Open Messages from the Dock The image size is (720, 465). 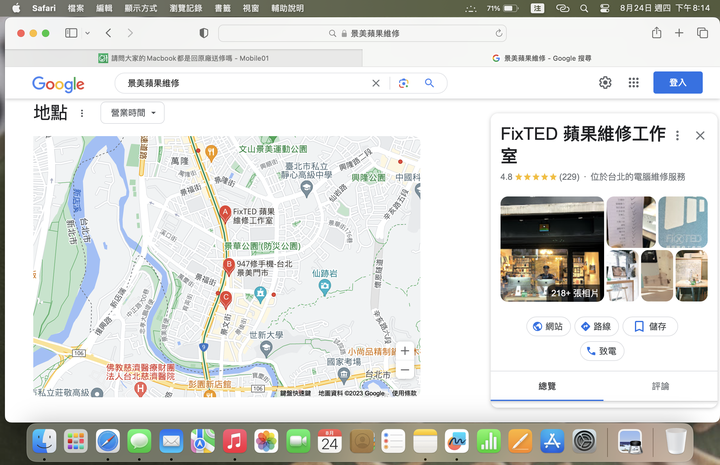pos(139,441)
